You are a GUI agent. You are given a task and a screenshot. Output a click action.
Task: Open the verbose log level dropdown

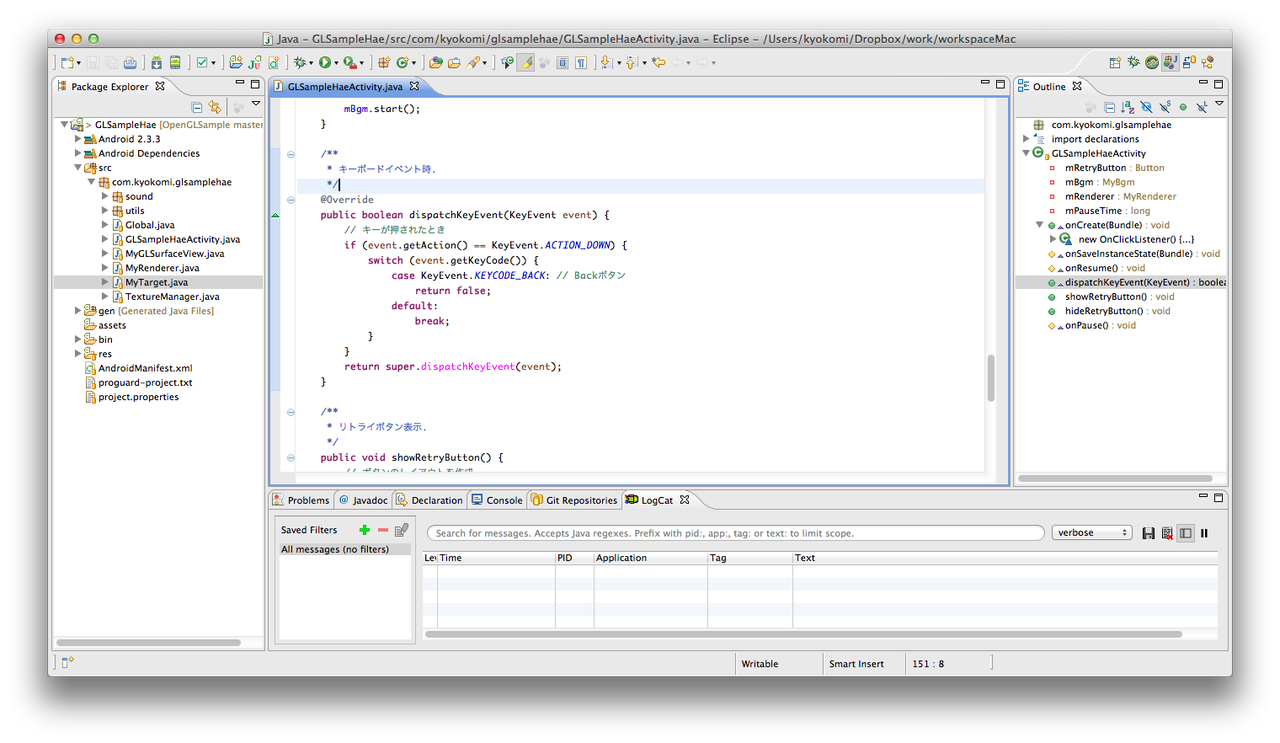click(x=1091, y=532)
